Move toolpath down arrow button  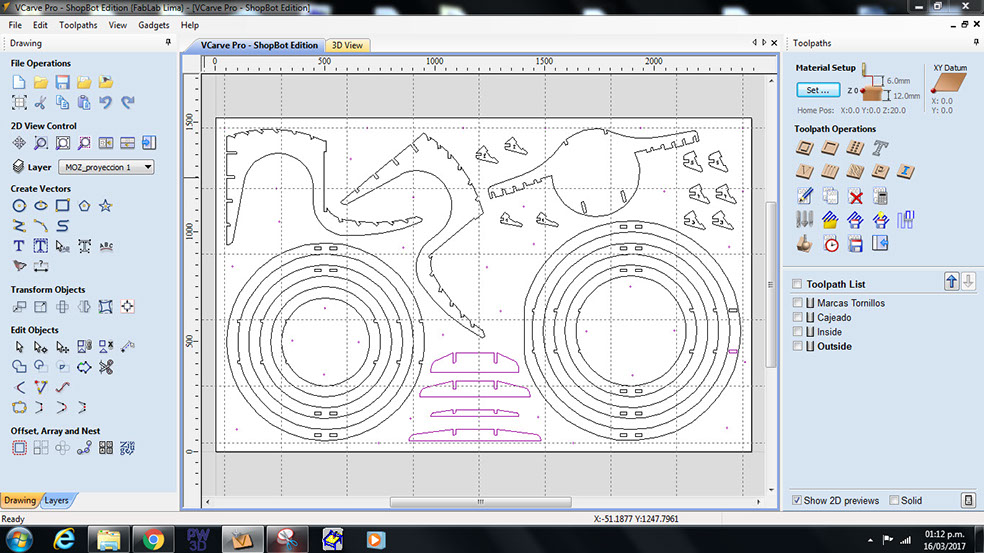pos(968,282)
